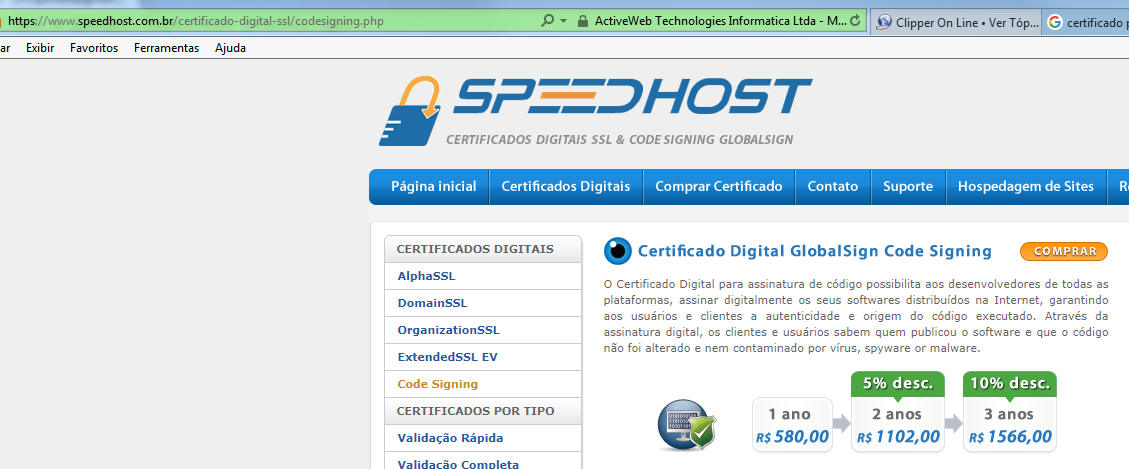Image resolution: width=1129 pixels, height=469 pixels.
Task: Go to Página inicial in the navigation bar
Action: [433, 186]
